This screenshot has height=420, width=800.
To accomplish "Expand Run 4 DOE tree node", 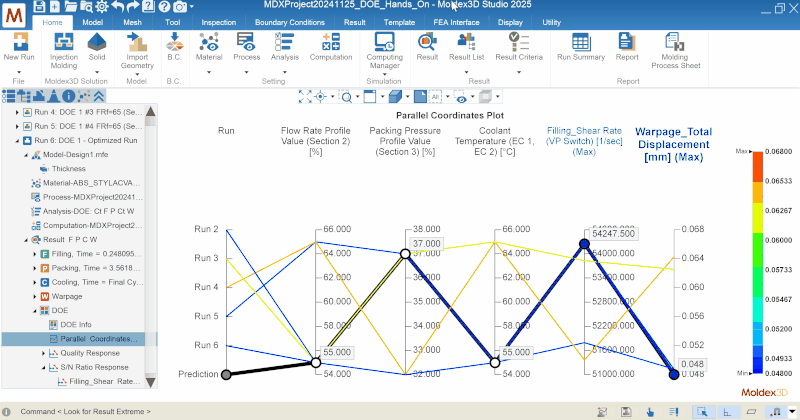I will [x=19, y=113].
